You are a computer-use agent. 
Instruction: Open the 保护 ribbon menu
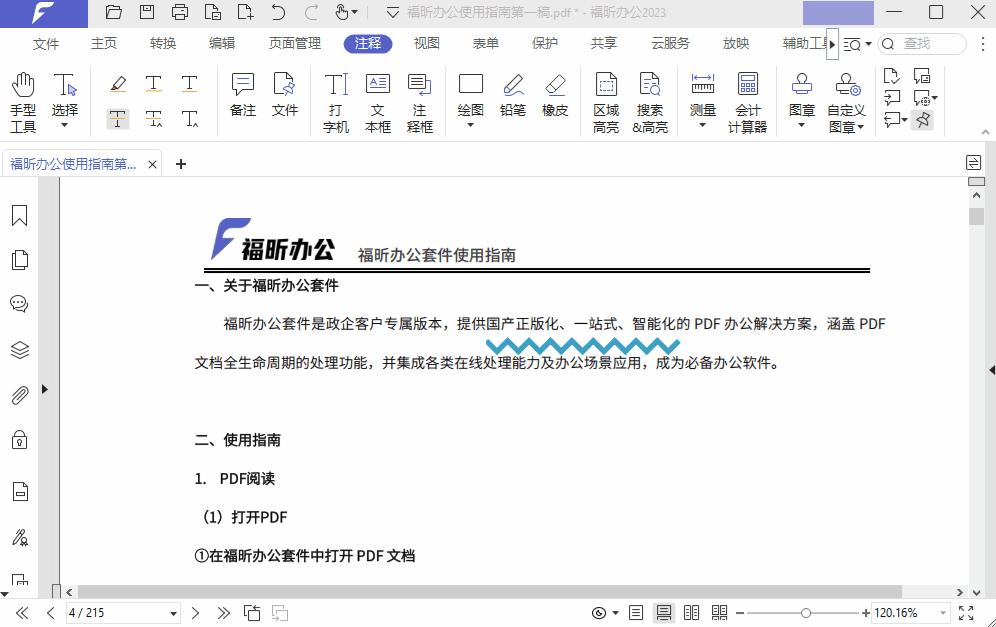[545, 43]
